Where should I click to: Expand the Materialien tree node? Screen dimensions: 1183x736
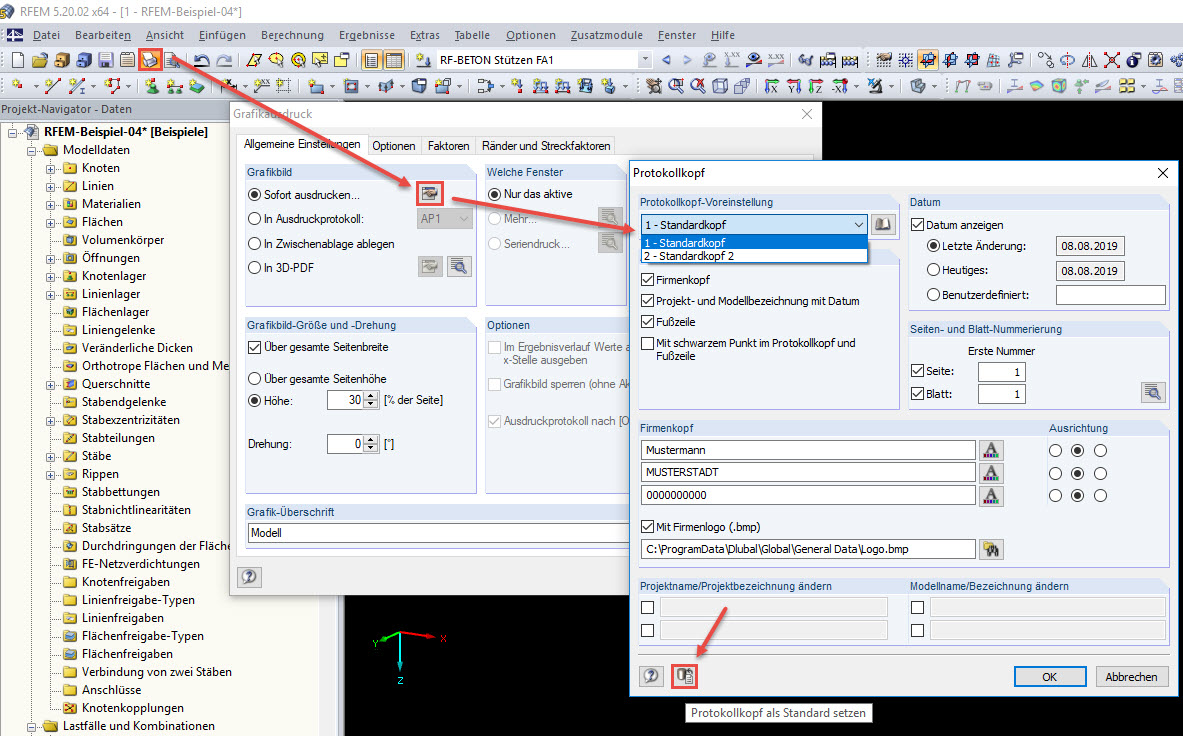(50, 204)
